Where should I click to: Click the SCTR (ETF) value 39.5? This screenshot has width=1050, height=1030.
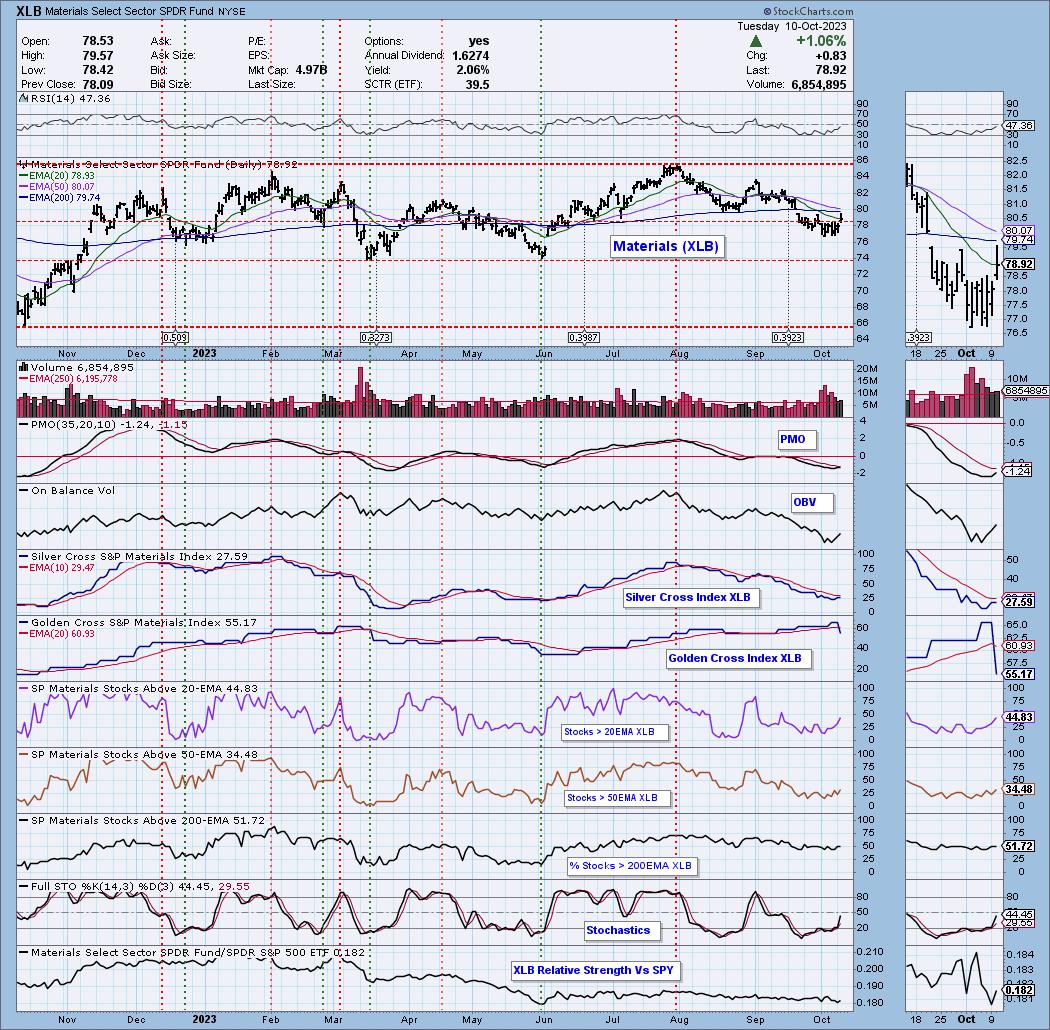pos(477,84)
